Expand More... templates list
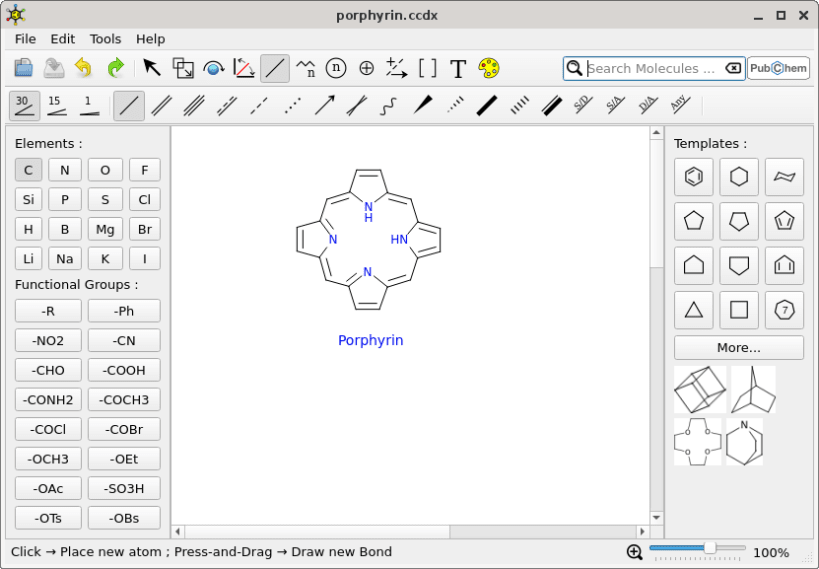Image resolution: width=819 pixels, height=569 pixels. (738, 348)
